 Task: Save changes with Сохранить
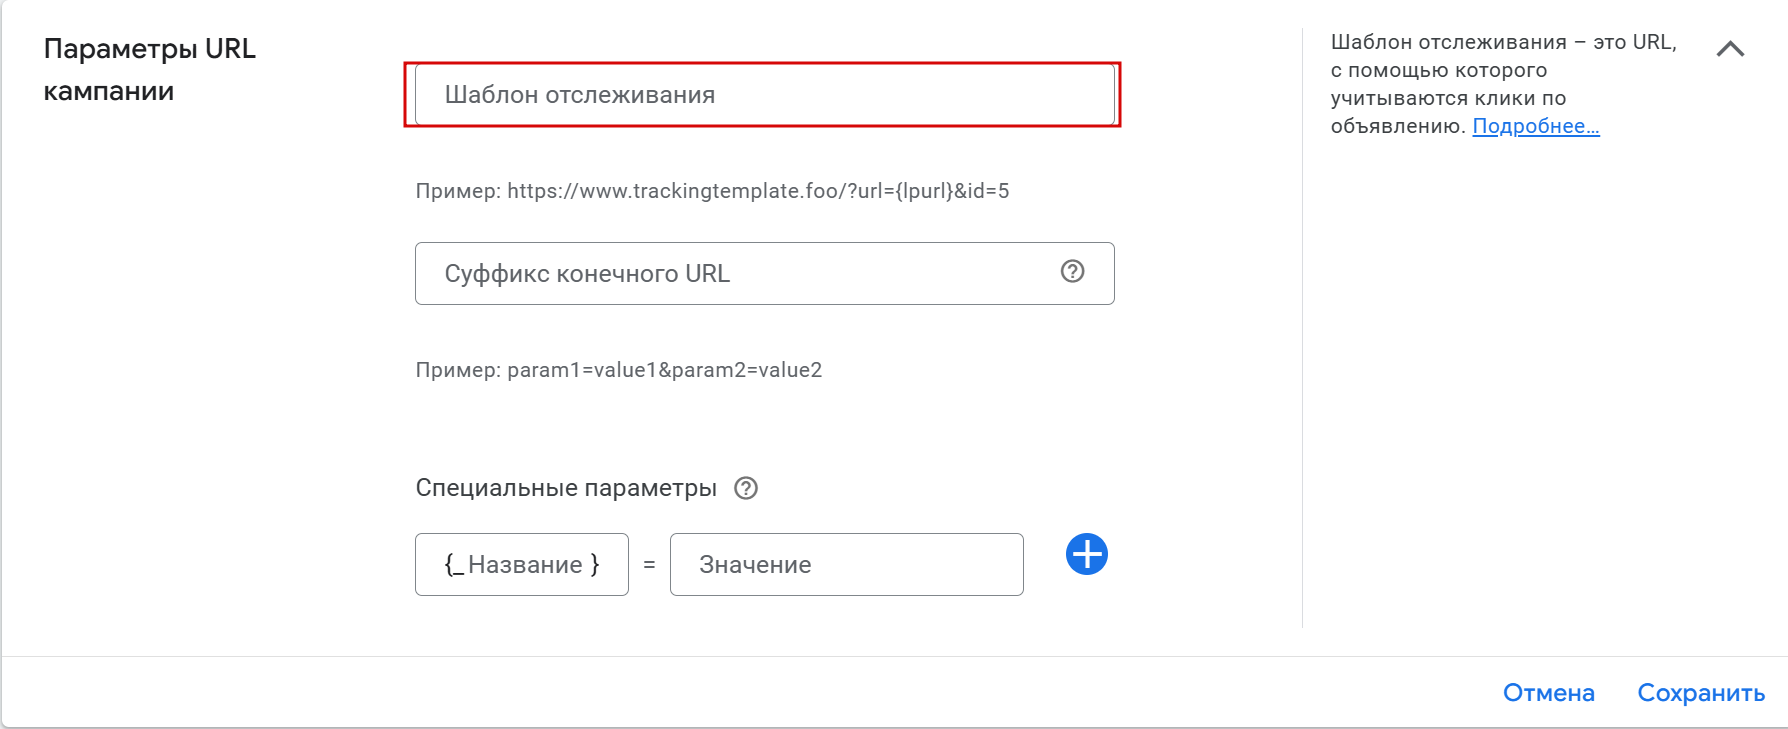tap(1700, 693)
